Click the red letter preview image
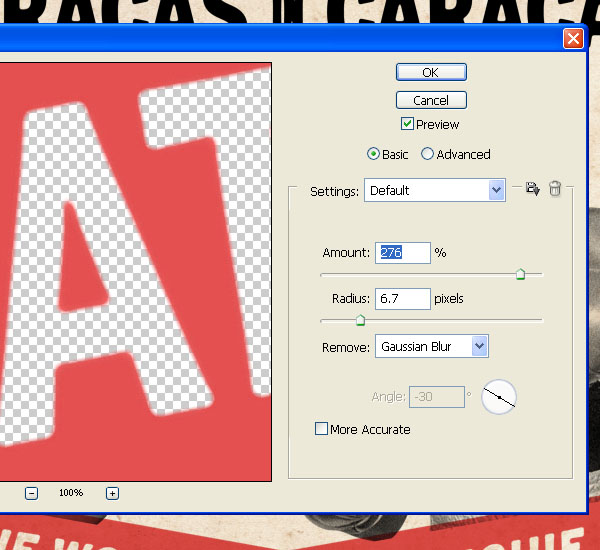600x550 pixels. coord(135,272)
